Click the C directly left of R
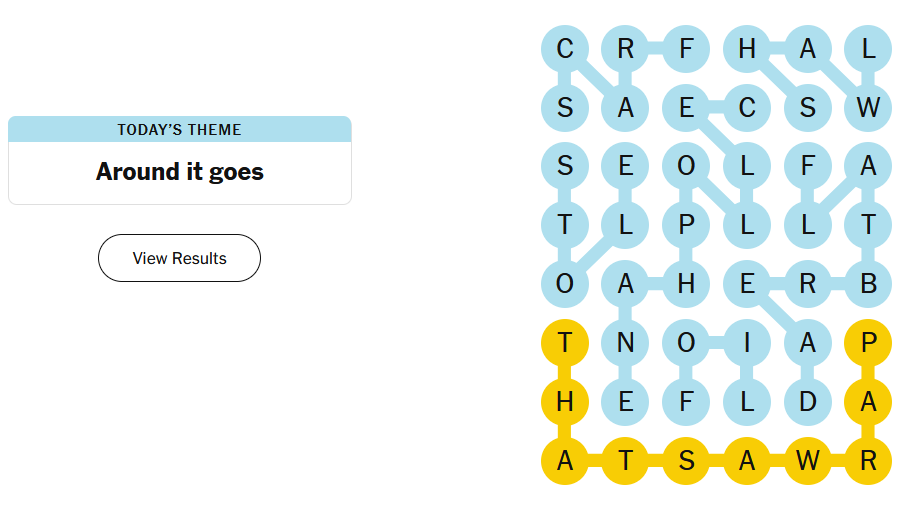Screen dimensions: 900x506 [565, 48]
